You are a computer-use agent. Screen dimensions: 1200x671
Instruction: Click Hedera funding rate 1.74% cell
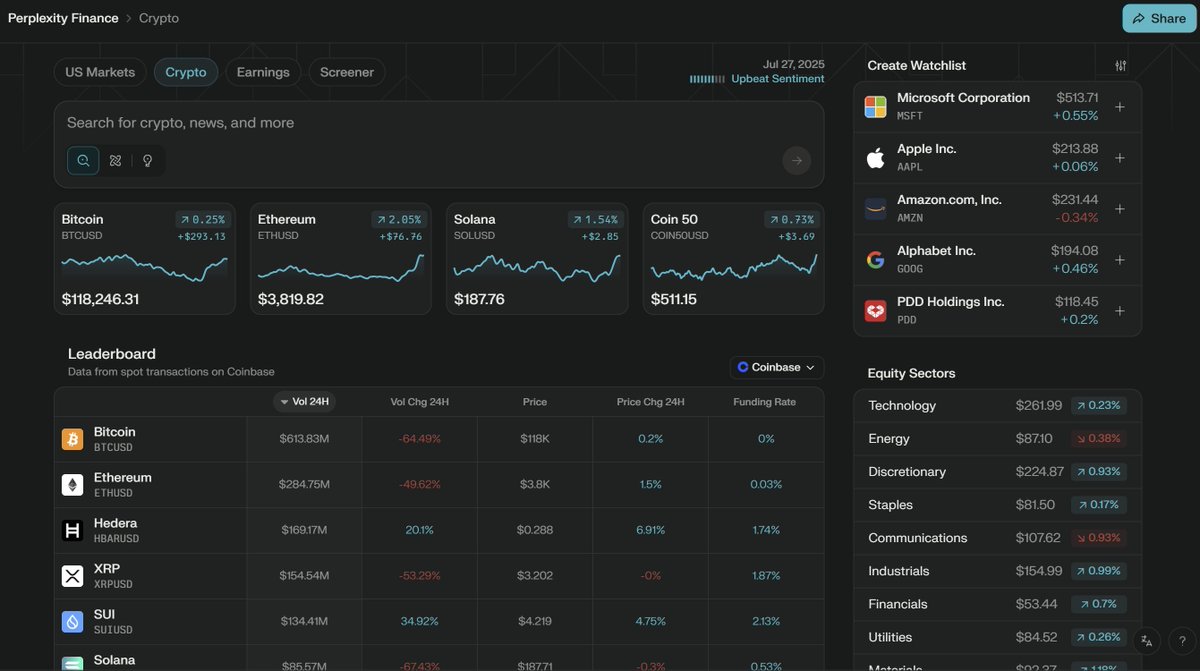(766, 531)
